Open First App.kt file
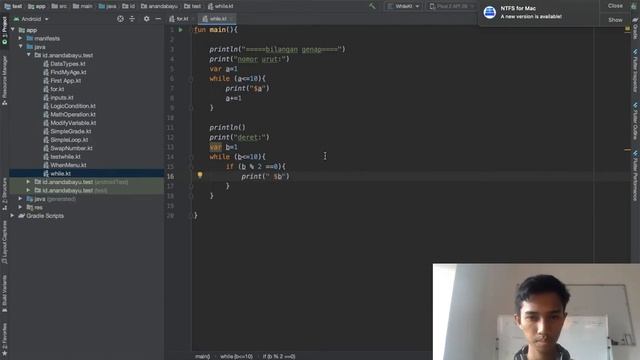 66,81
